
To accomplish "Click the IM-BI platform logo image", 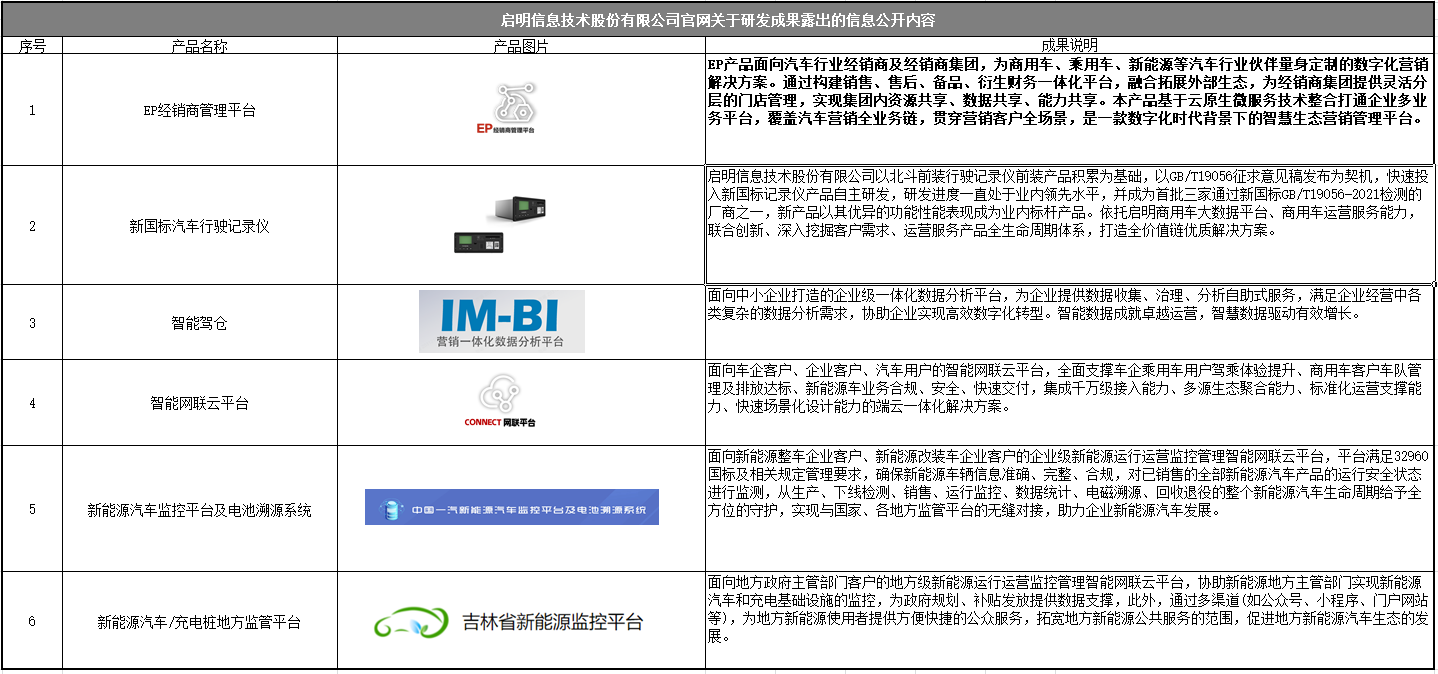I will [501, 321].
